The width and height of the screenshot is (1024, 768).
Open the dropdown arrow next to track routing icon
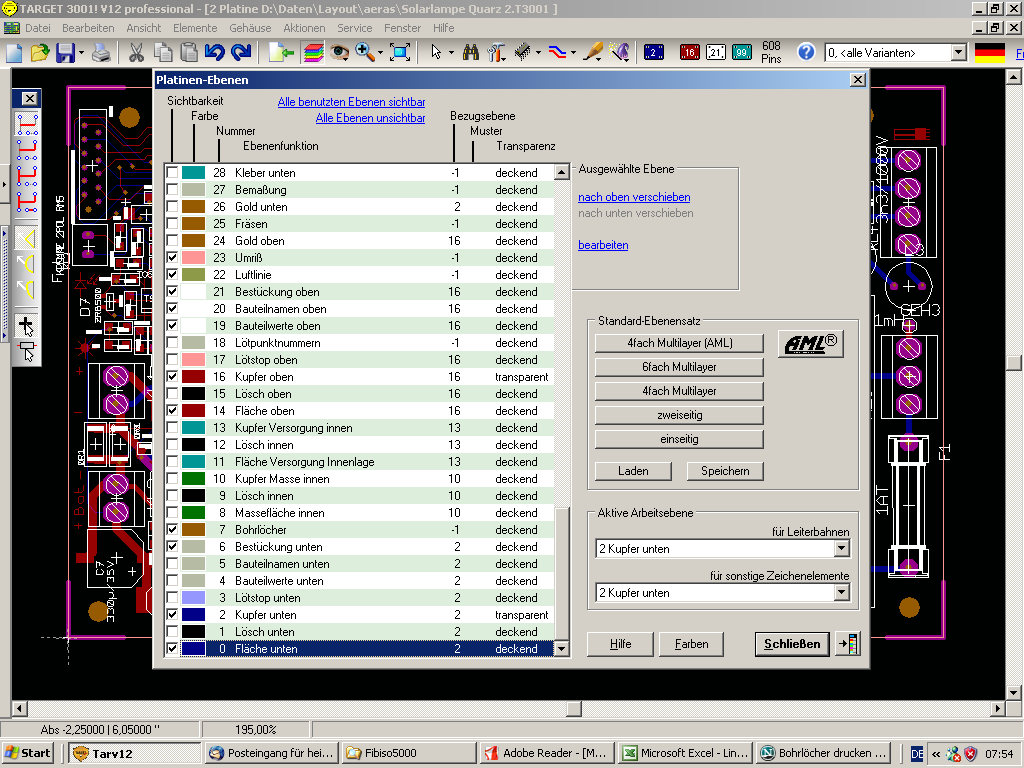pos(573,52)
